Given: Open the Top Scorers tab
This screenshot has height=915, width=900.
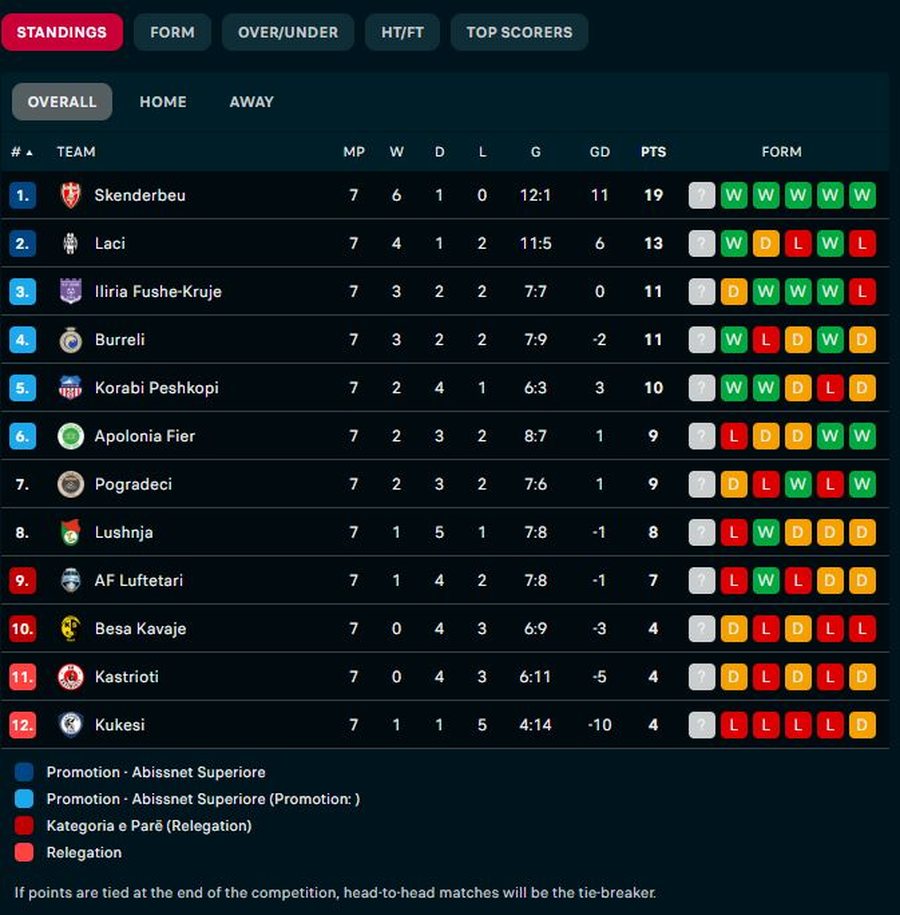Looking at the screenshot, I should [519, 32].
